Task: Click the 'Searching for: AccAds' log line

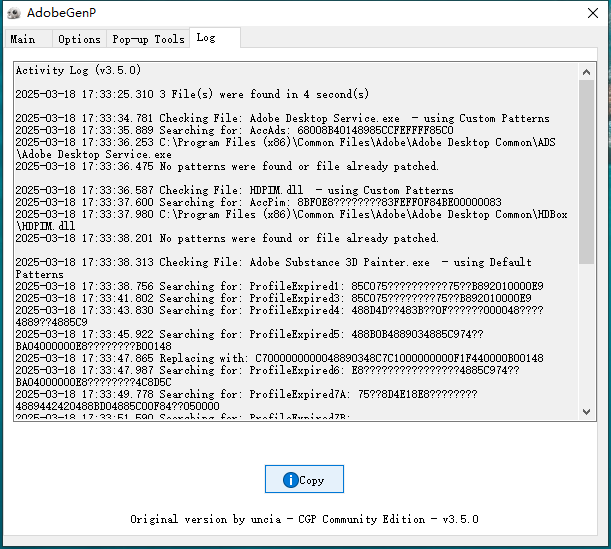Action: coord(235,130)
